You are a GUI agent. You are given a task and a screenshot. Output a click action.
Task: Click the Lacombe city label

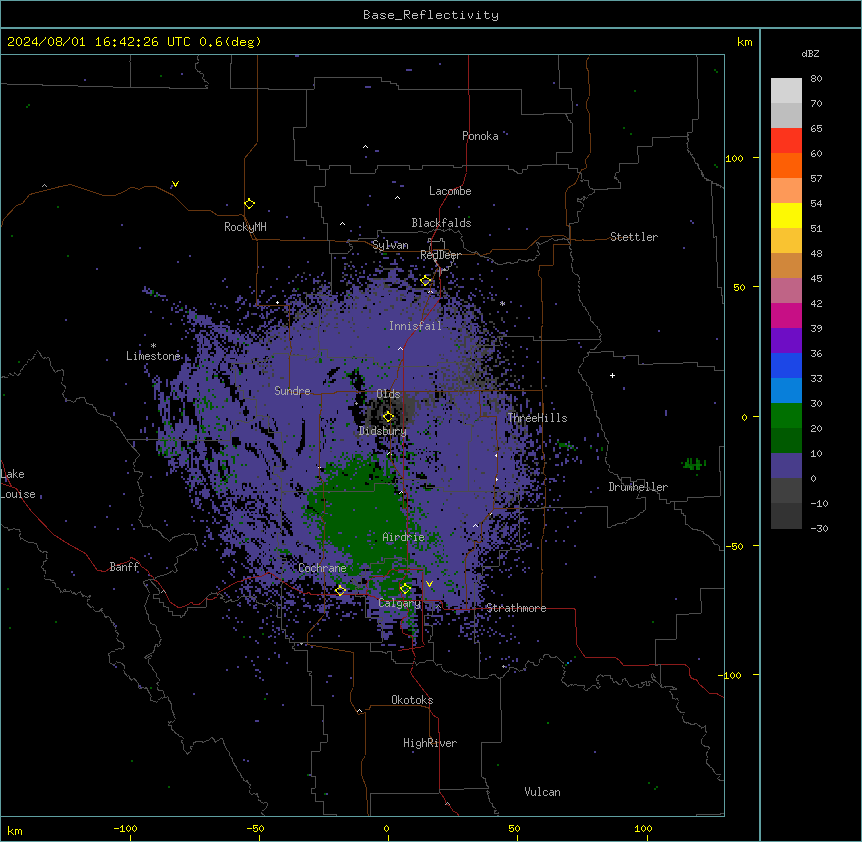tap(450, 191)
